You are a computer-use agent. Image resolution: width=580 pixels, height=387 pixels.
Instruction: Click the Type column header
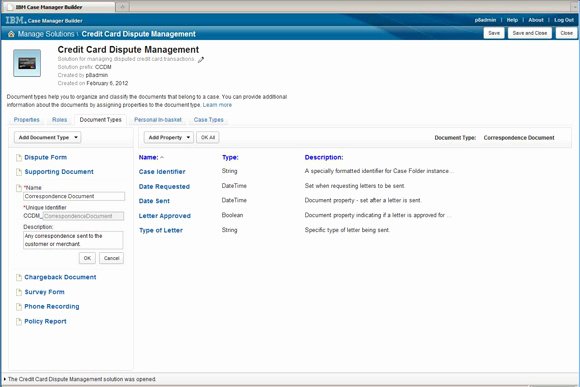tap(230, 158)
